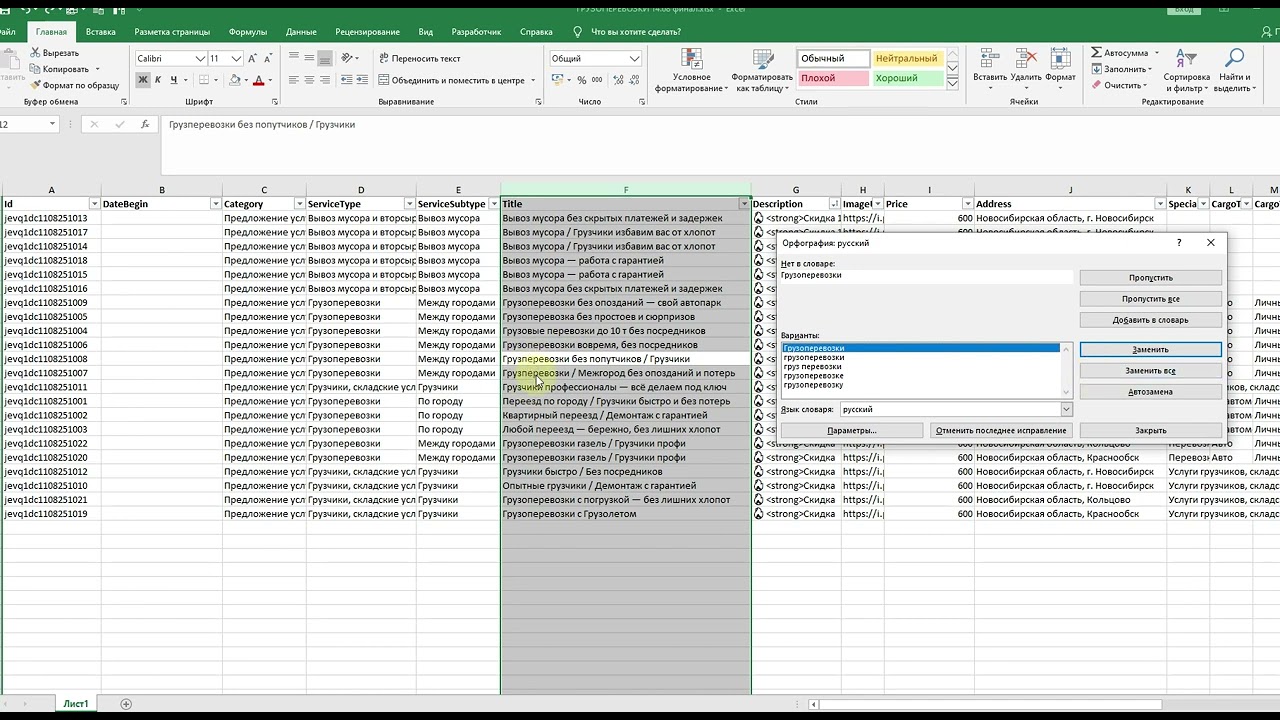Open Find and Select (Найти и выделить)

(x=1235, y=70)
